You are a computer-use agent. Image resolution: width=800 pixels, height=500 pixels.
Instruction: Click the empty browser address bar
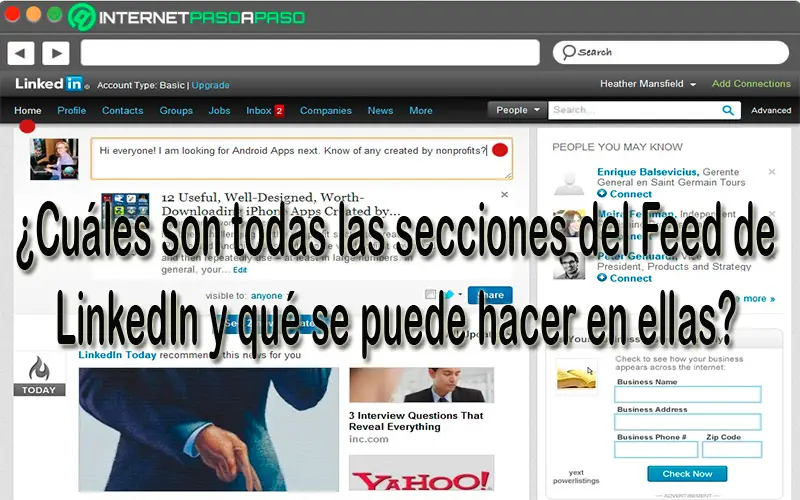310,53
